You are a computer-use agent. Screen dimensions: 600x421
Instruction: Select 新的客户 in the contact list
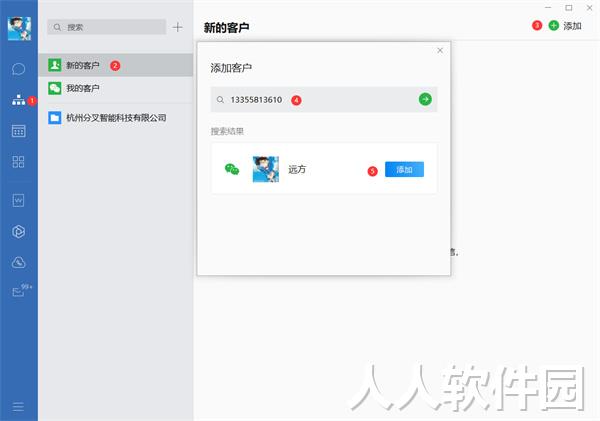[x=116, y=65]
